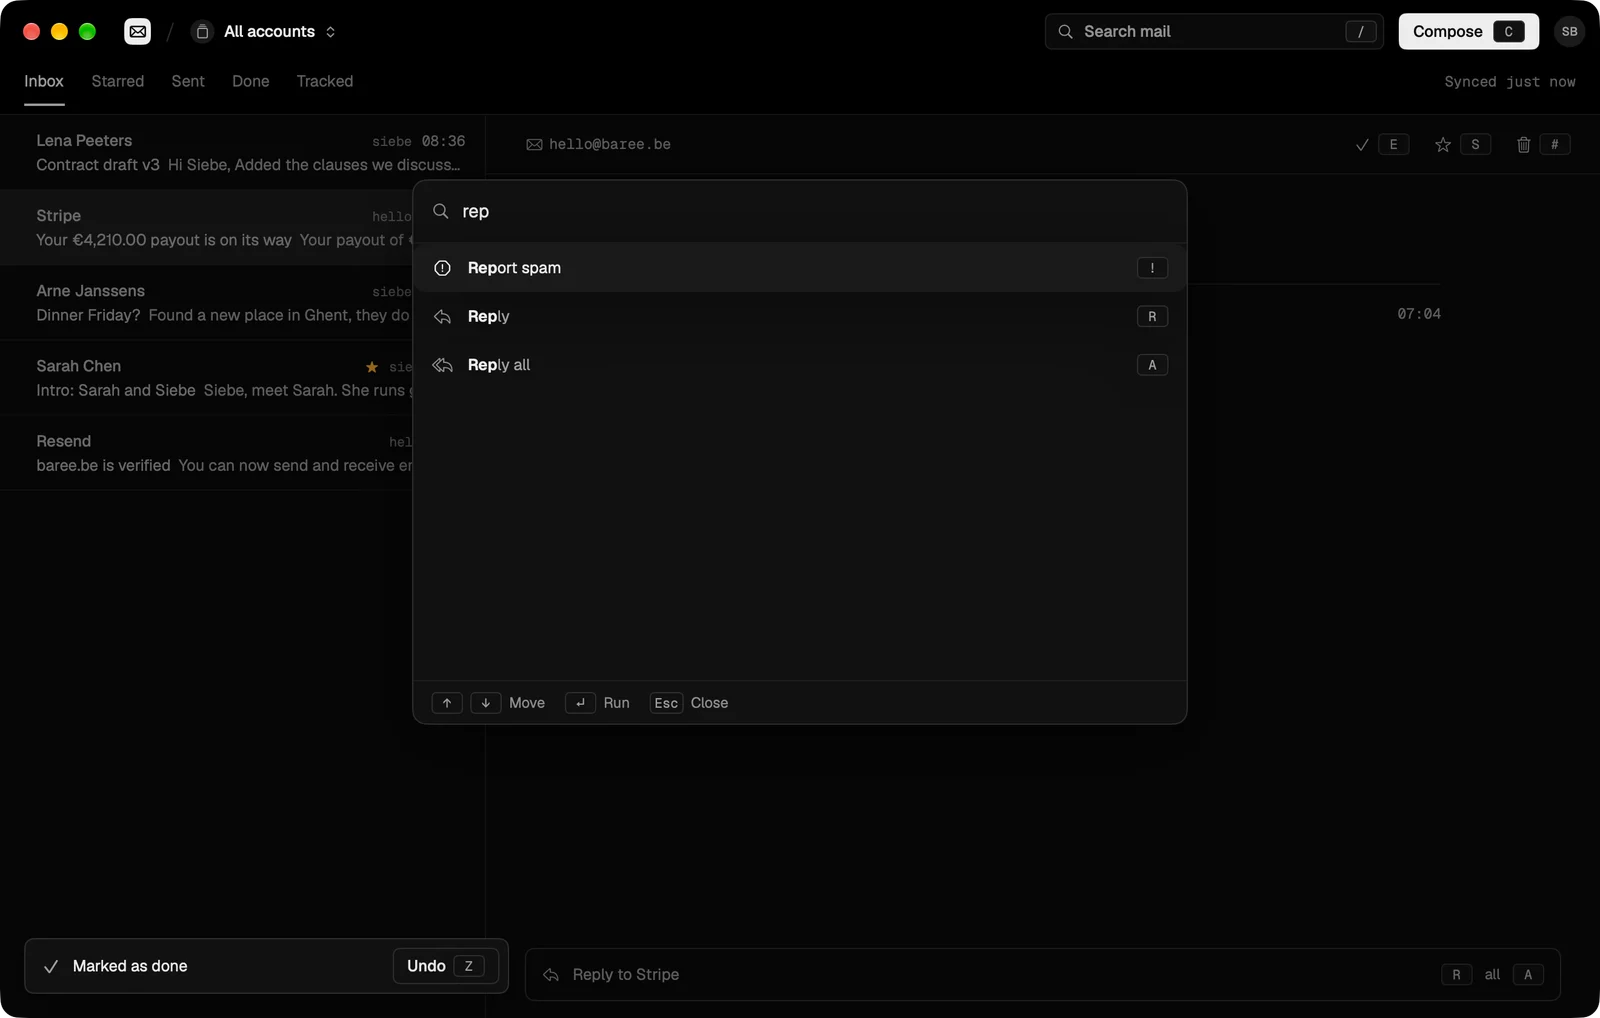
Task: Open the Sarah Chen intro email
Action: (206, 378)
